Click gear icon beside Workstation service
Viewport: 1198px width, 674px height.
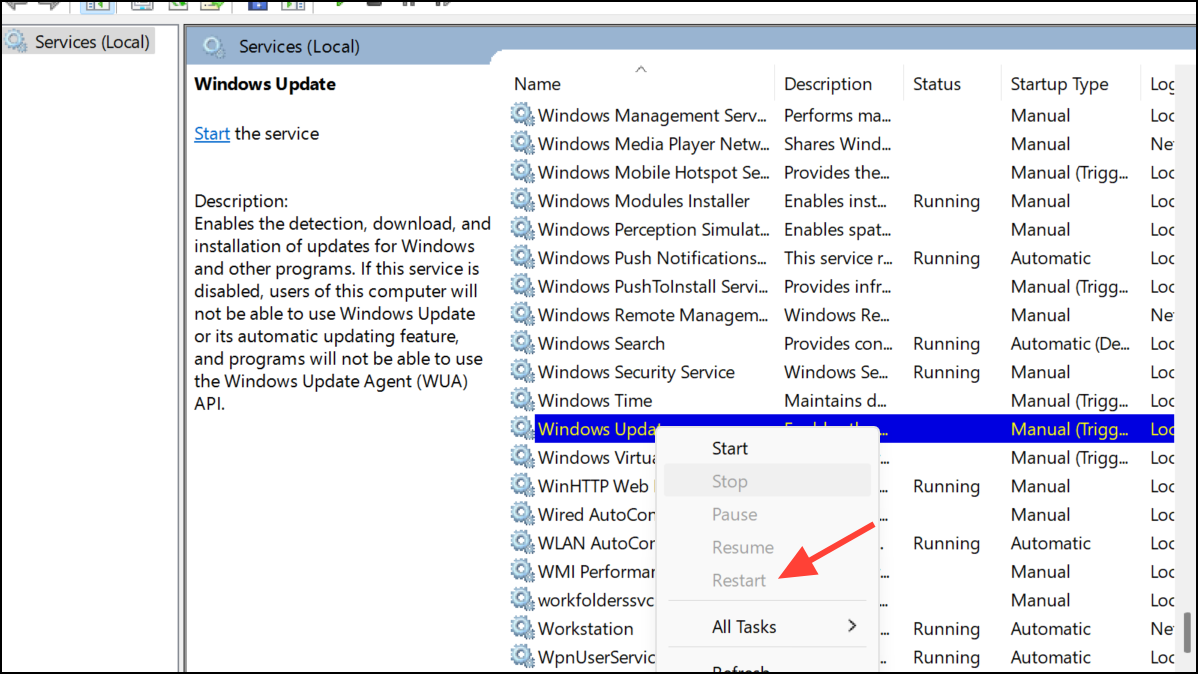tap(523, 628)
